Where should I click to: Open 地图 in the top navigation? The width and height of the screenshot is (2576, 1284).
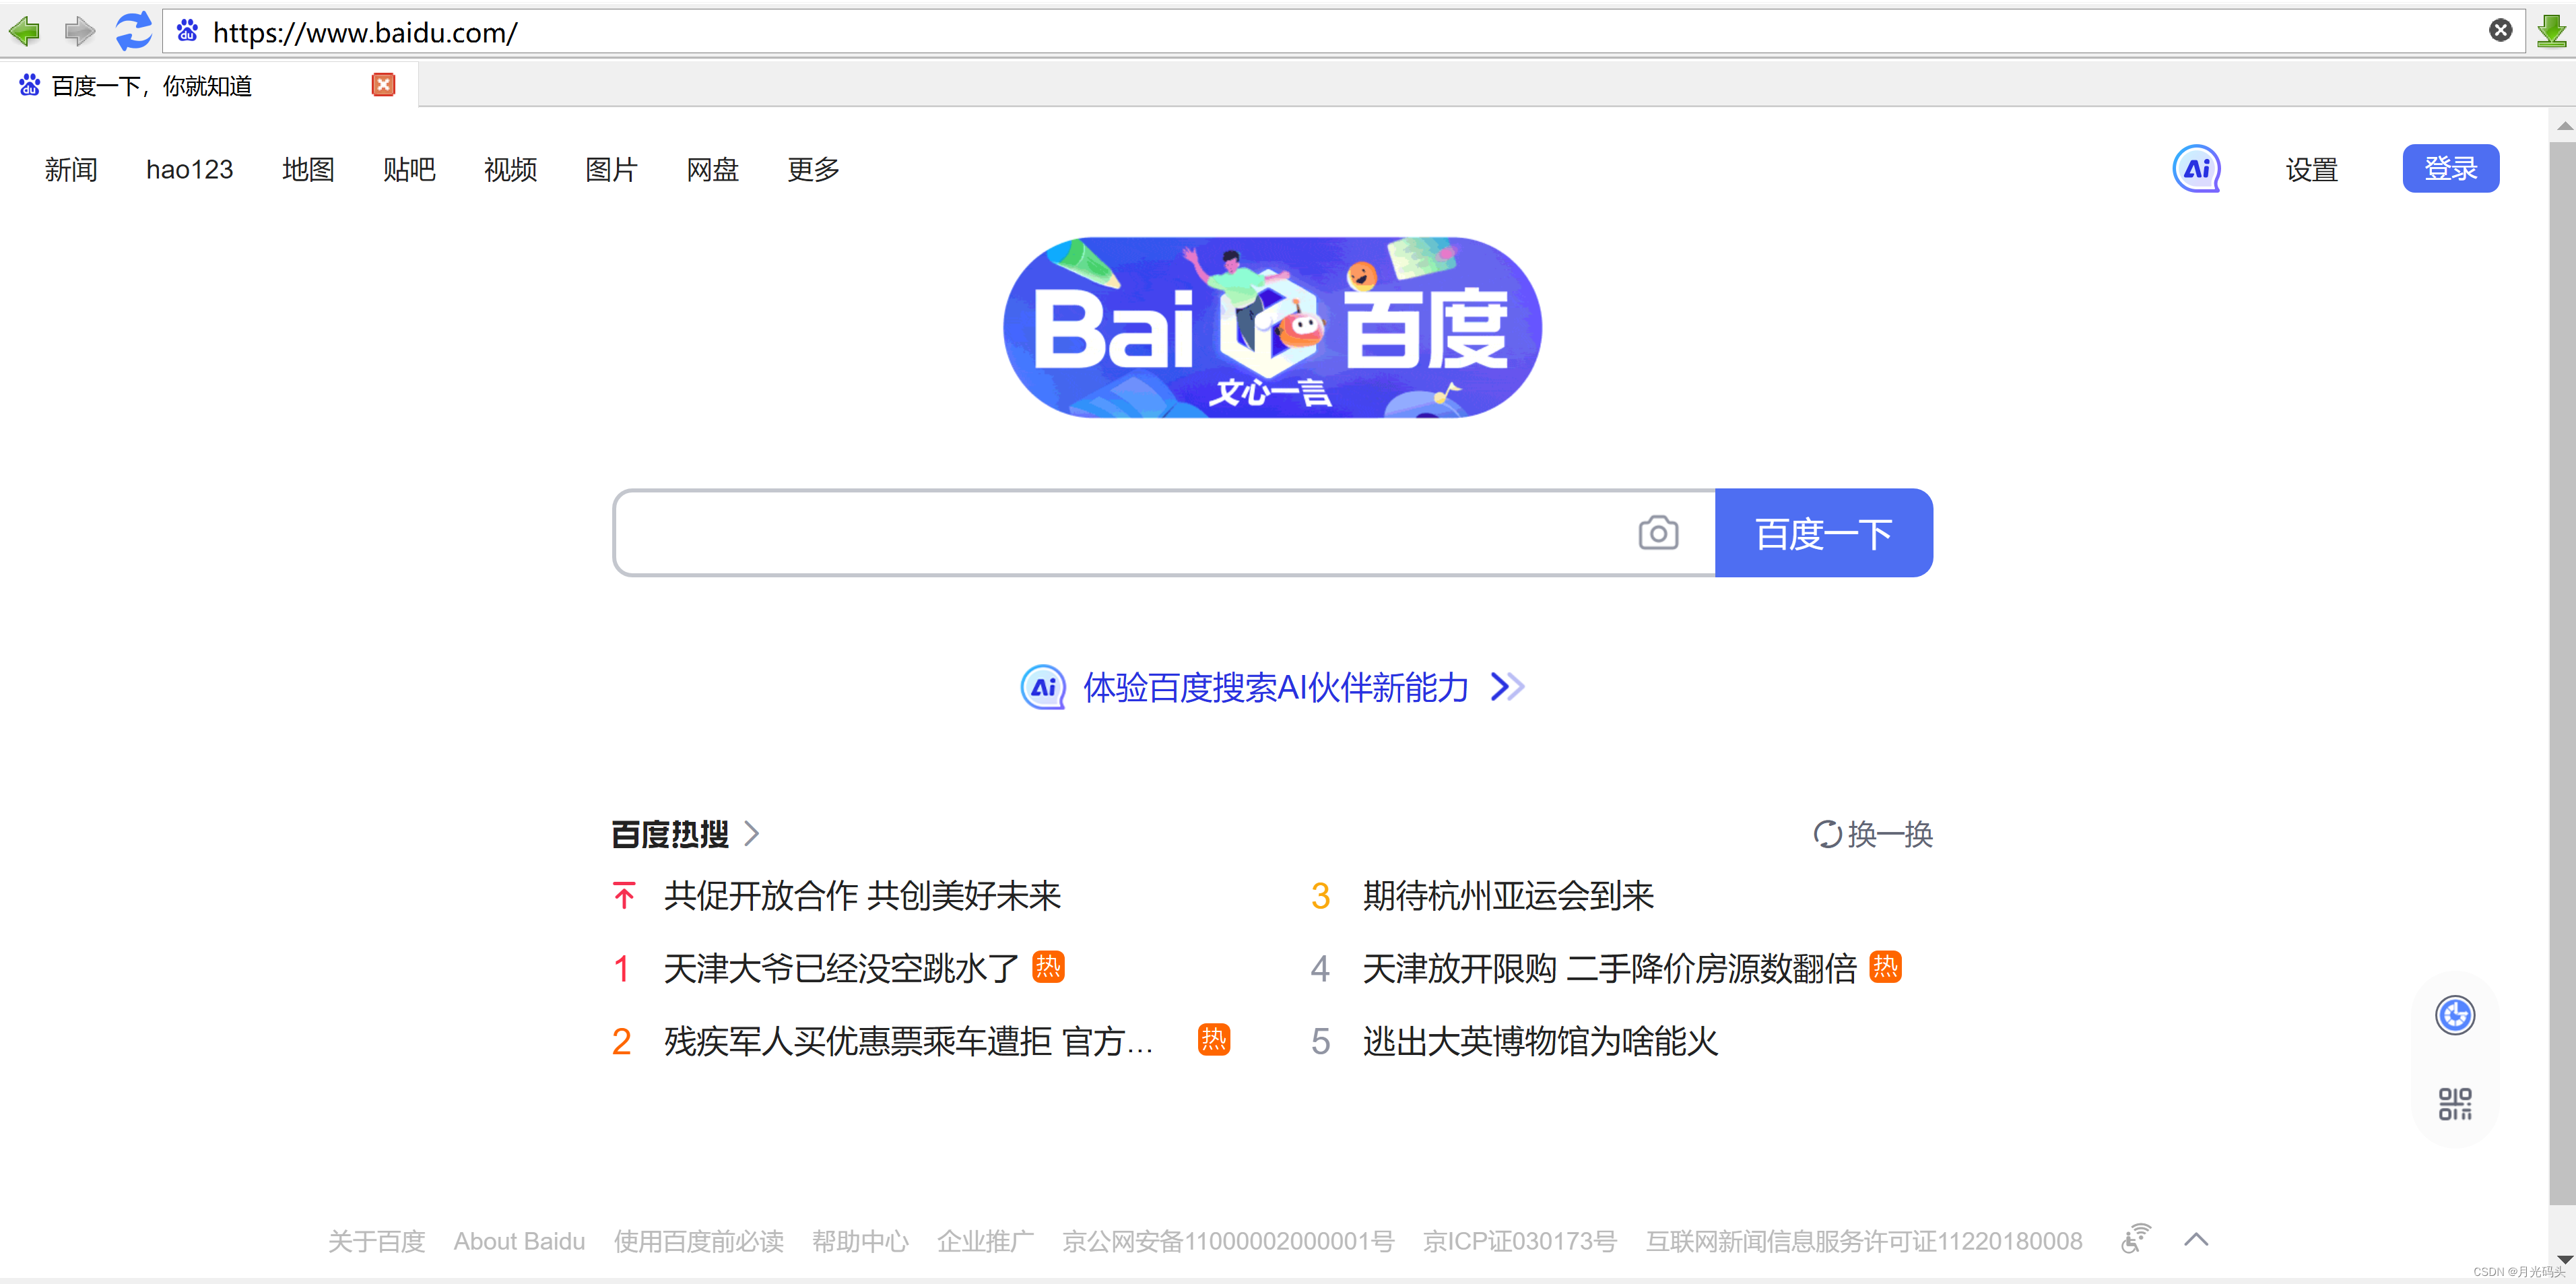pyautogui.click(x=308, y=170)
